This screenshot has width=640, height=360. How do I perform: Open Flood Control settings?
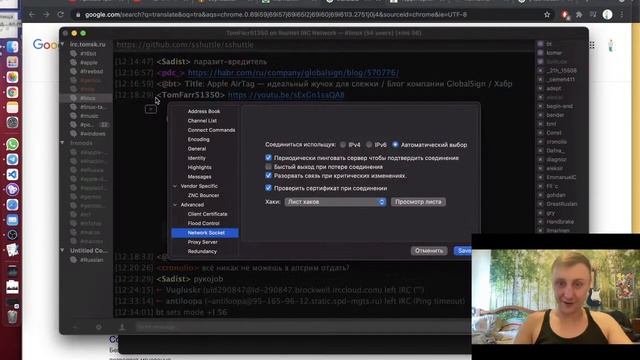coord(203,224)
